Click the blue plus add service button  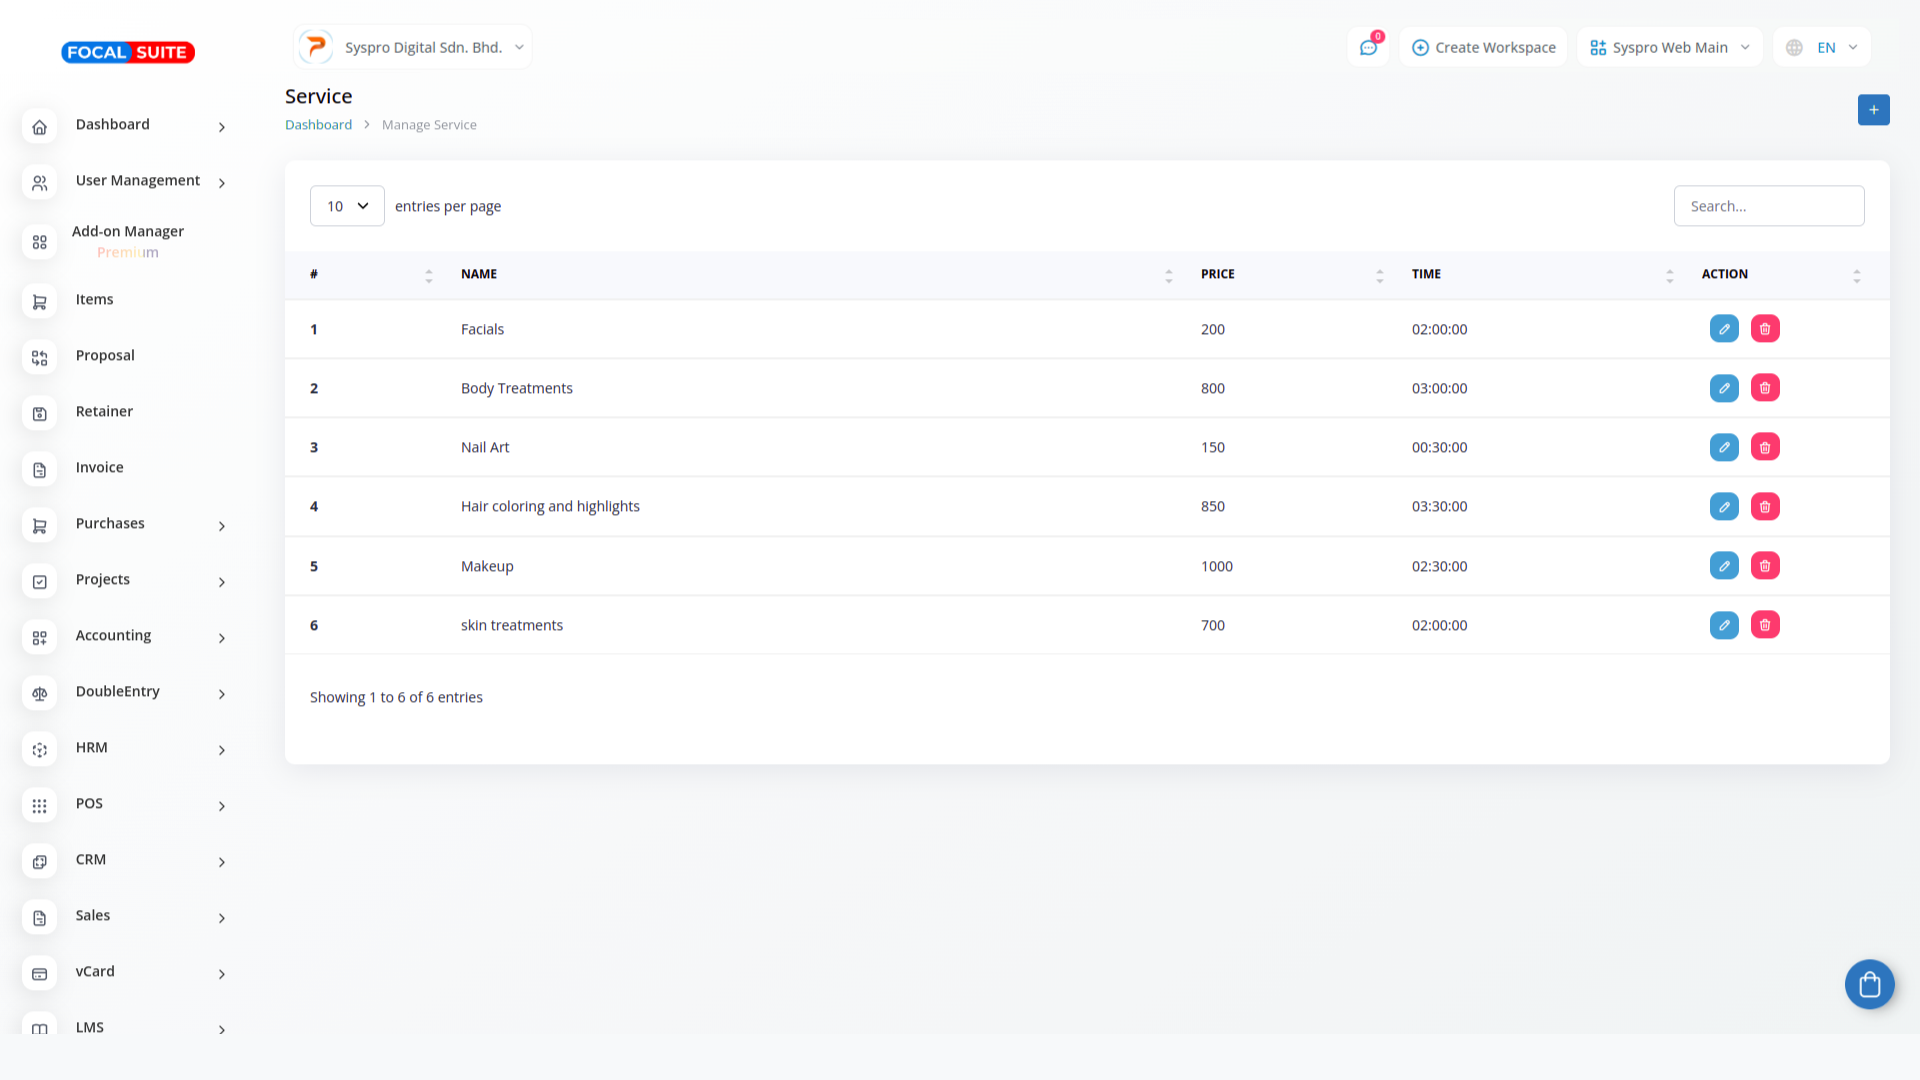point(1873,110)
